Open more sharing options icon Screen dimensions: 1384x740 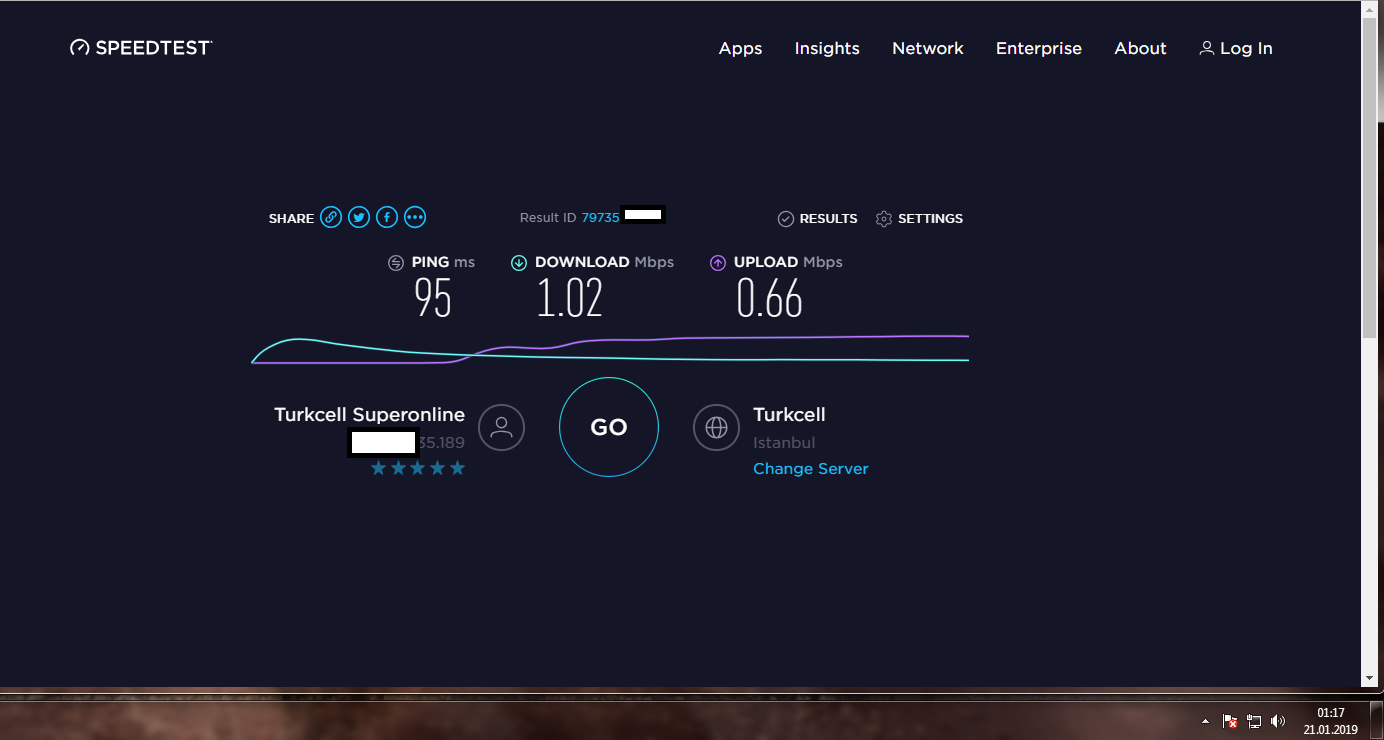pos(415,217)
